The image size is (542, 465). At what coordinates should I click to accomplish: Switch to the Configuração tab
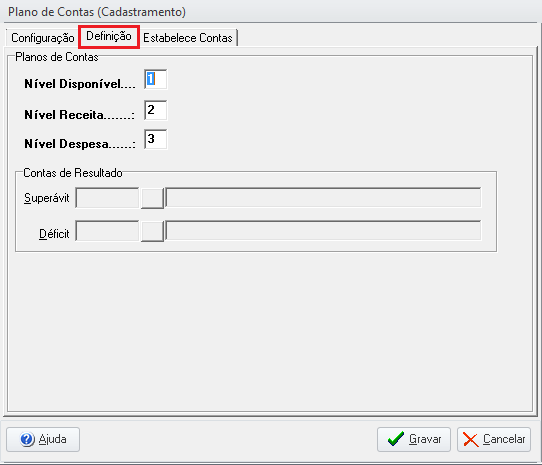43,38
